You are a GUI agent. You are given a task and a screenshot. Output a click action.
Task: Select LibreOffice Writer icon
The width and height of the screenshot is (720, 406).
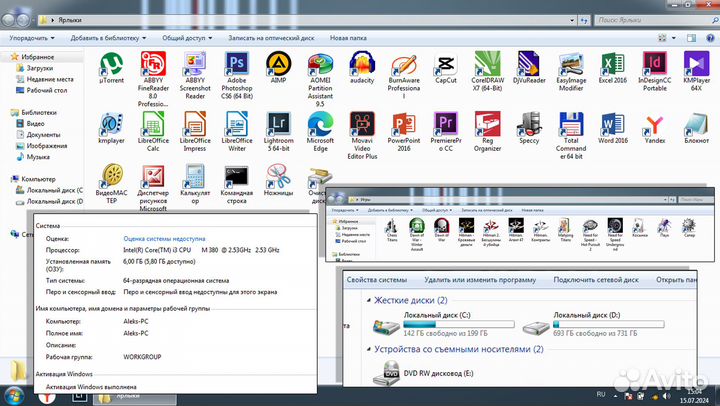tap(236, 131)
